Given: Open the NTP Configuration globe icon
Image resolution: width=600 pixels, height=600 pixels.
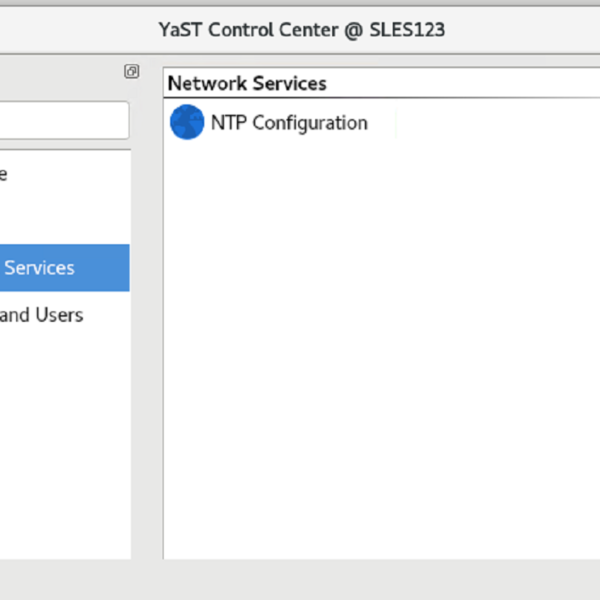Looking at the screenshot, I should pyautogui.click(x=187, y=123).
